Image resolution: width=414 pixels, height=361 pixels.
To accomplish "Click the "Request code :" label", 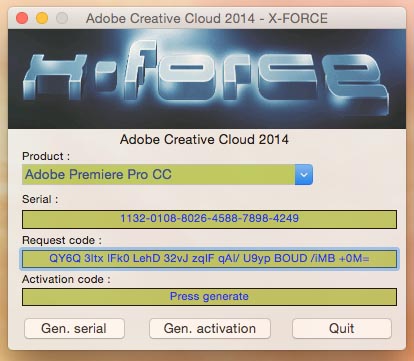I will tap(62, 240).
